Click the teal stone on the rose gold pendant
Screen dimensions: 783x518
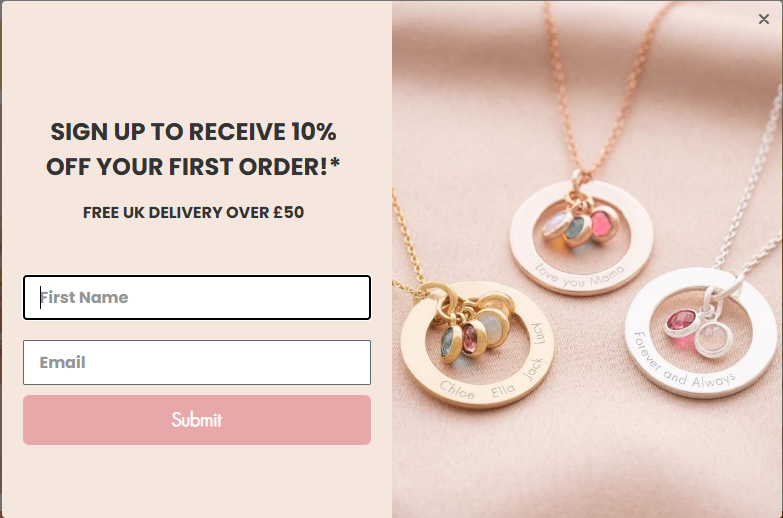(x=577, y=230)
